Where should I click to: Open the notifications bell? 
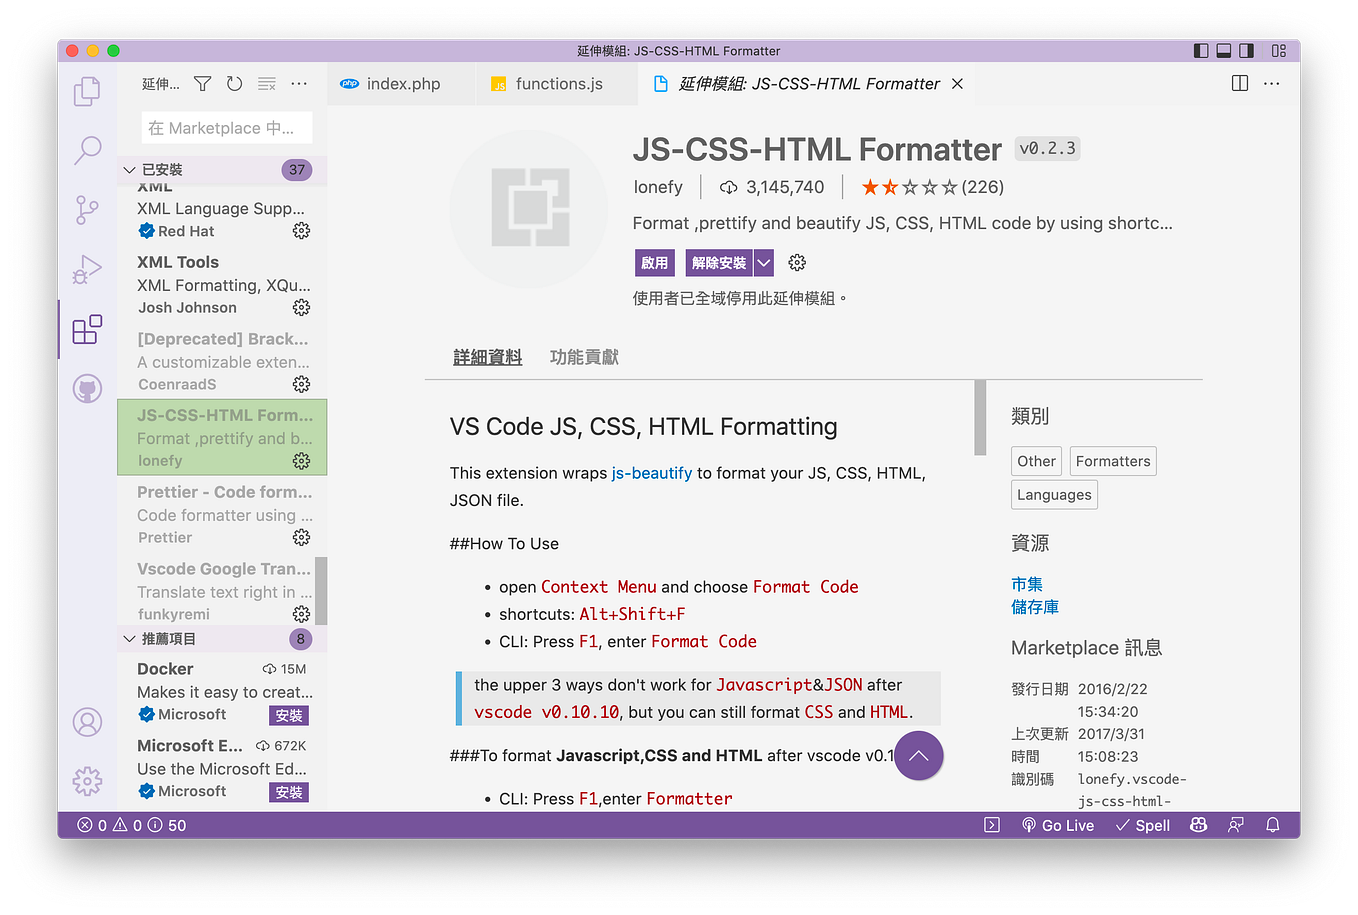1271,825
